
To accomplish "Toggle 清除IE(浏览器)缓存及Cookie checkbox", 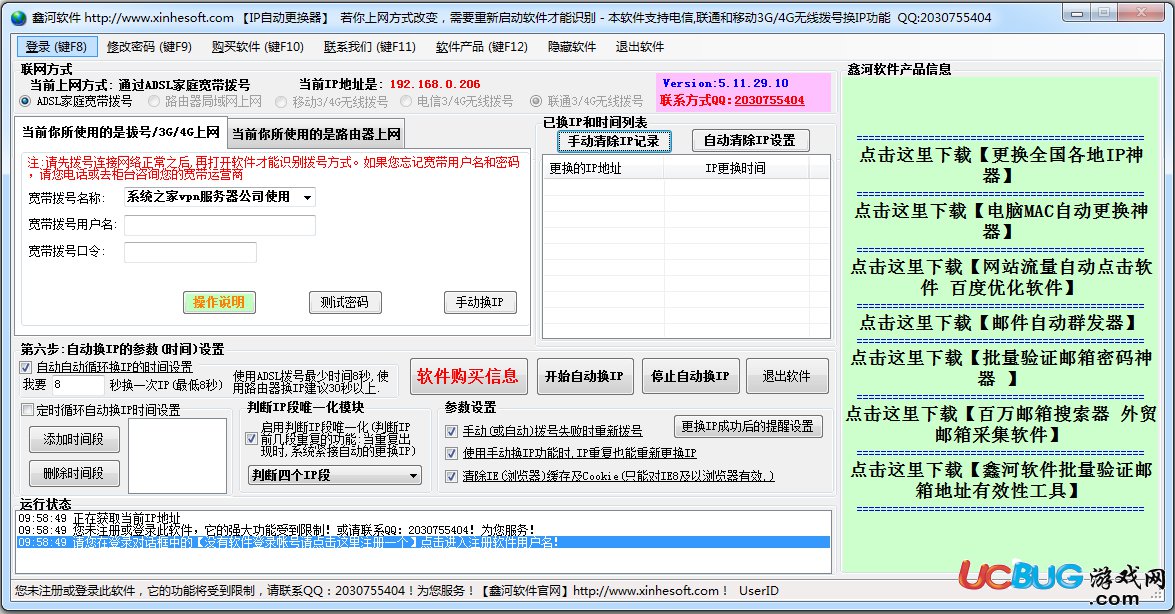I will (x=451, y=476).
